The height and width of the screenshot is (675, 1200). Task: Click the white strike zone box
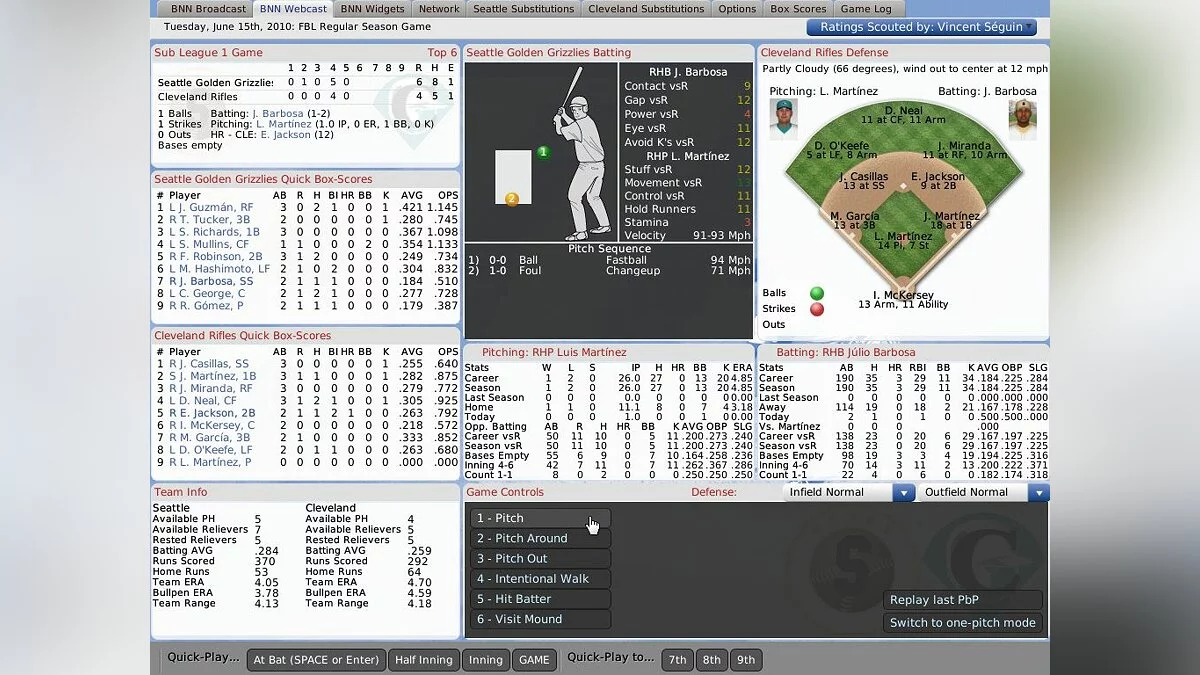(514, 176)
